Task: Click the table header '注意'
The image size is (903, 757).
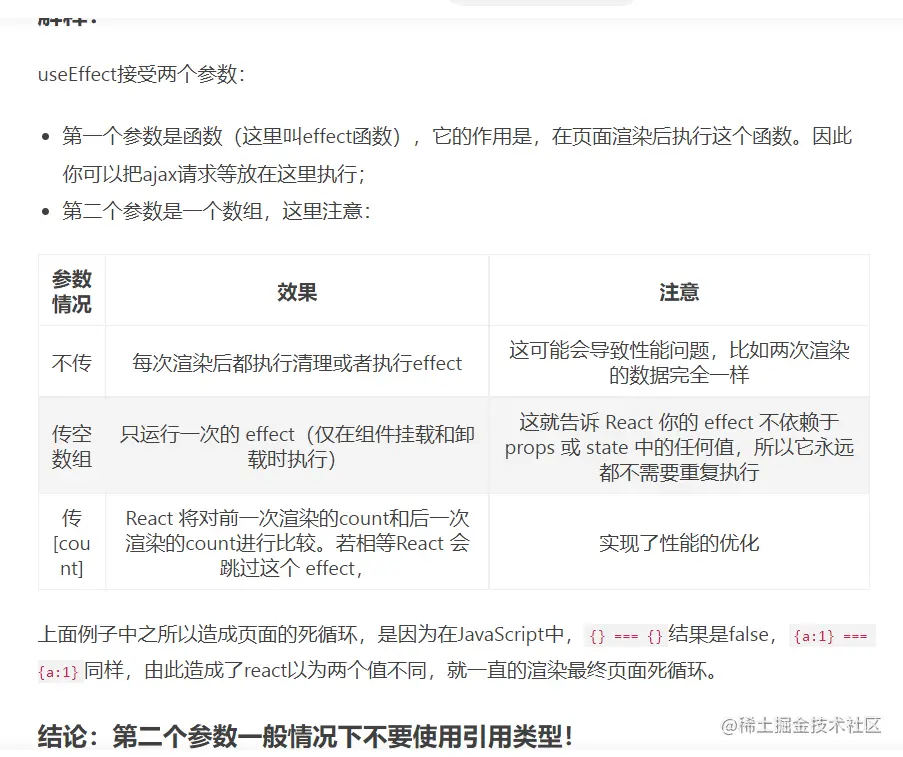Action: tap(679, 292)
